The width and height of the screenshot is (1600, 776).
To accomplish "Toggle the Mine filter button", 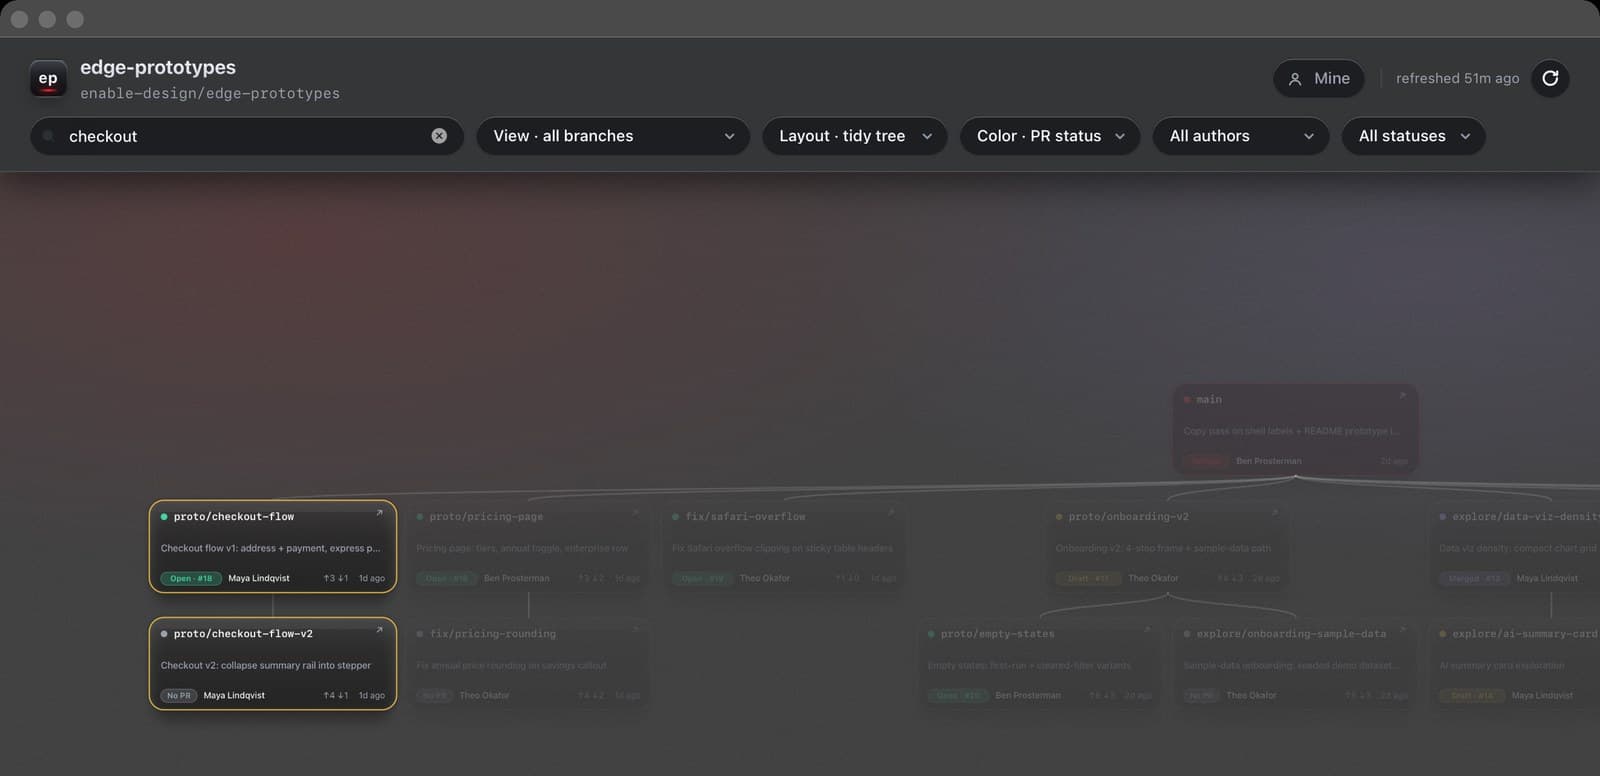I will pos(1319,78).
